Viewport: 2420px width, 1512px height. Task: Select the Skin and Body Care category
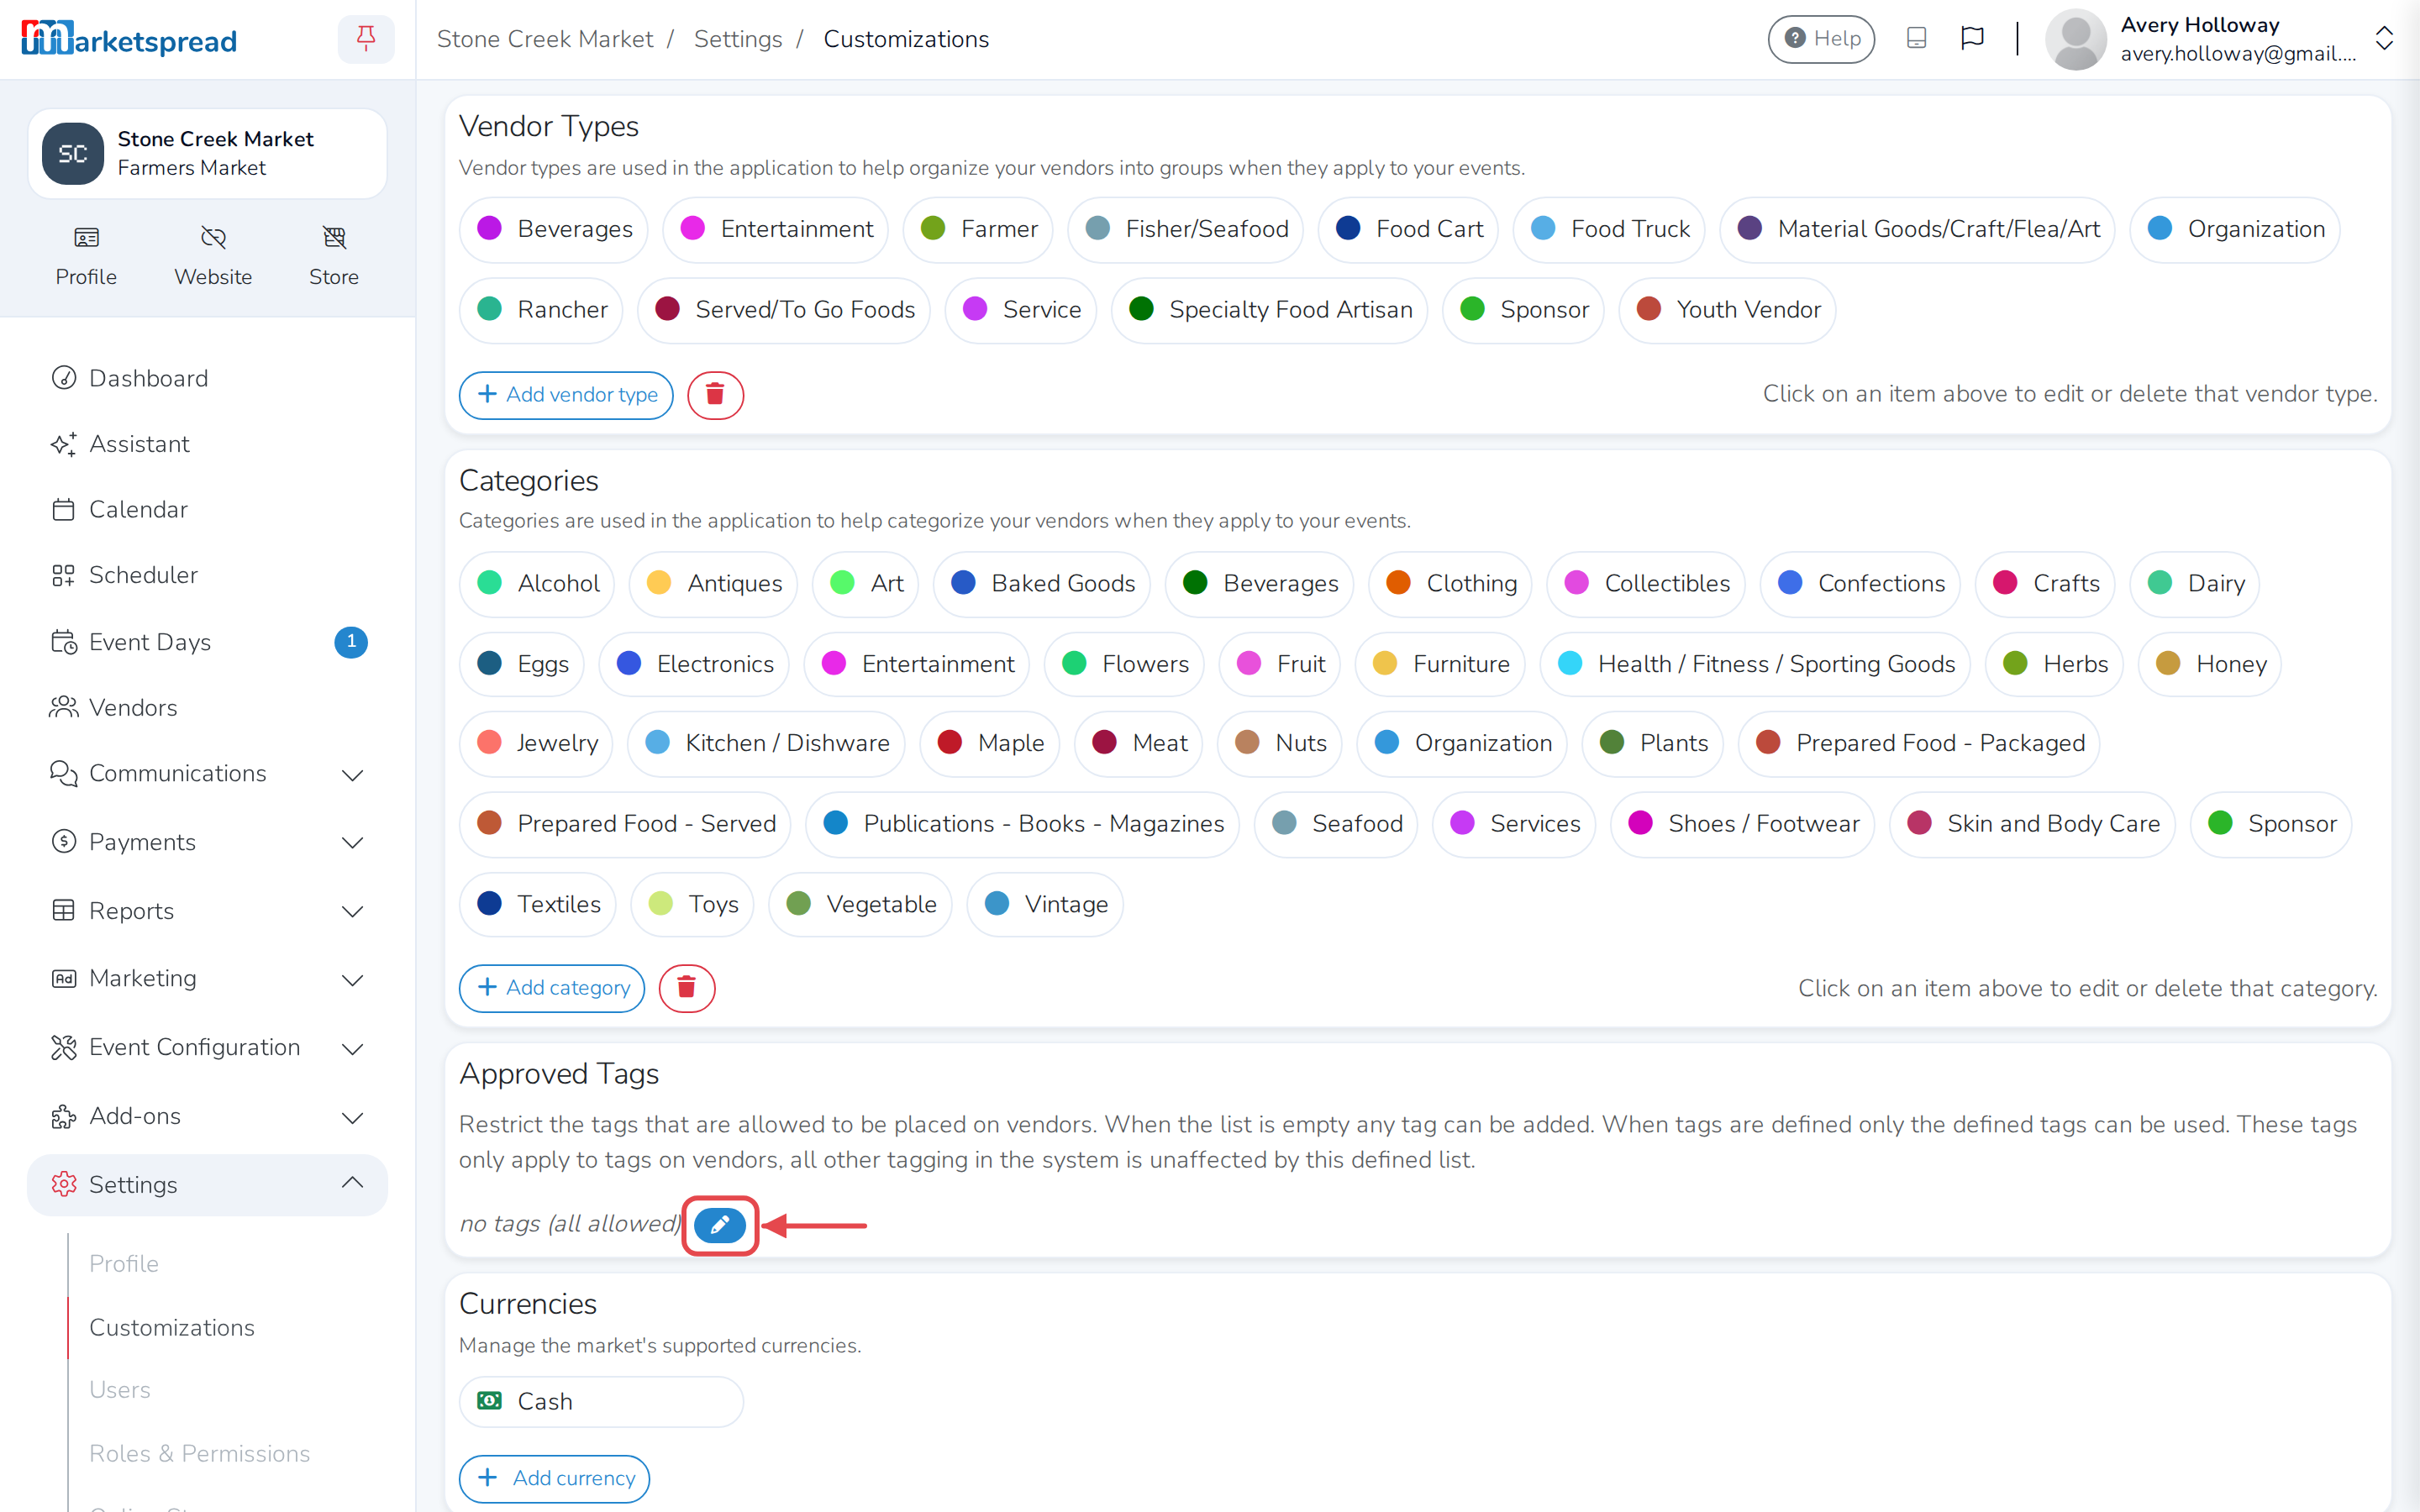pos(2032,823)
